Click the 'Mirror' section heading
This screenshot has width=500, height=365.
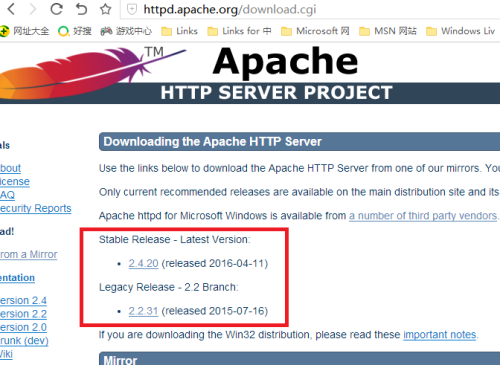[x=120, y=360]
